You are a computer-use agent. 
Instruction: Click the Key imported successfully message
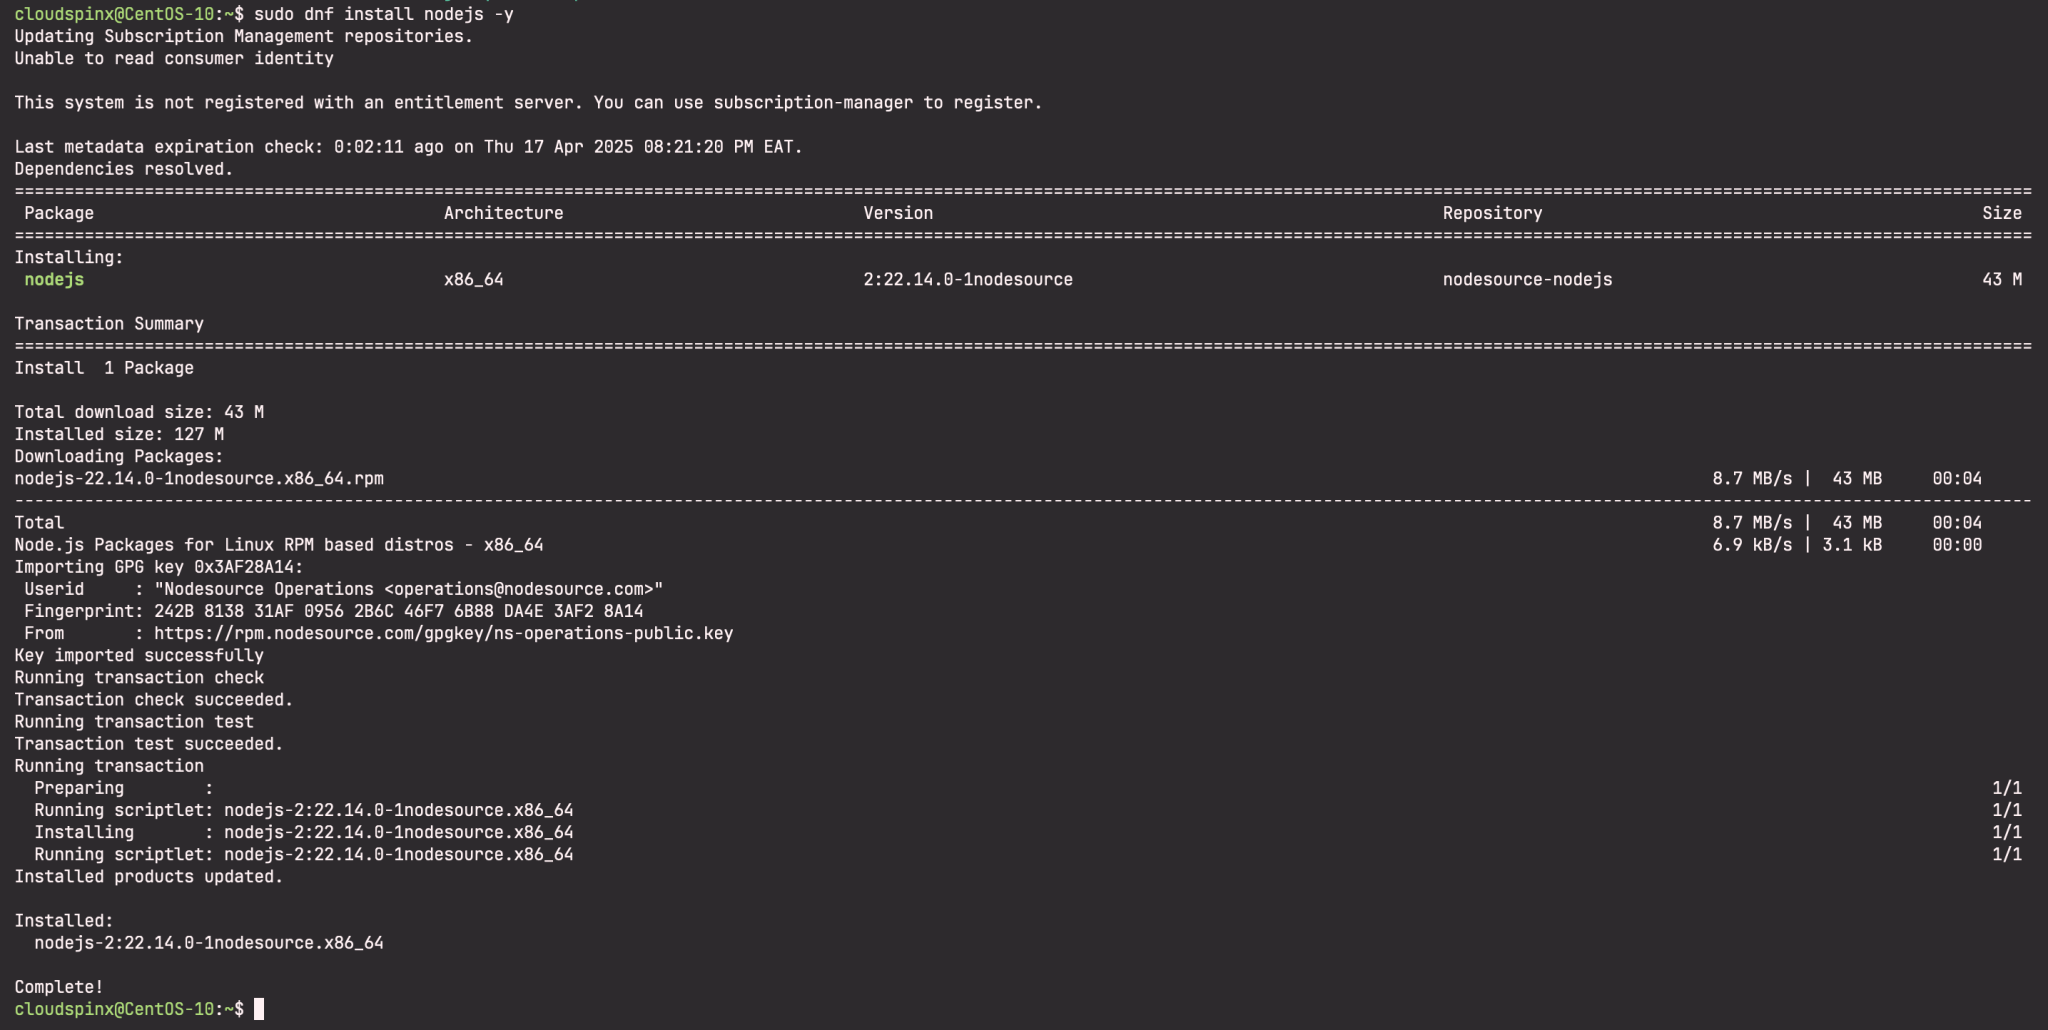pyautogui.click(x=137, y=655)
